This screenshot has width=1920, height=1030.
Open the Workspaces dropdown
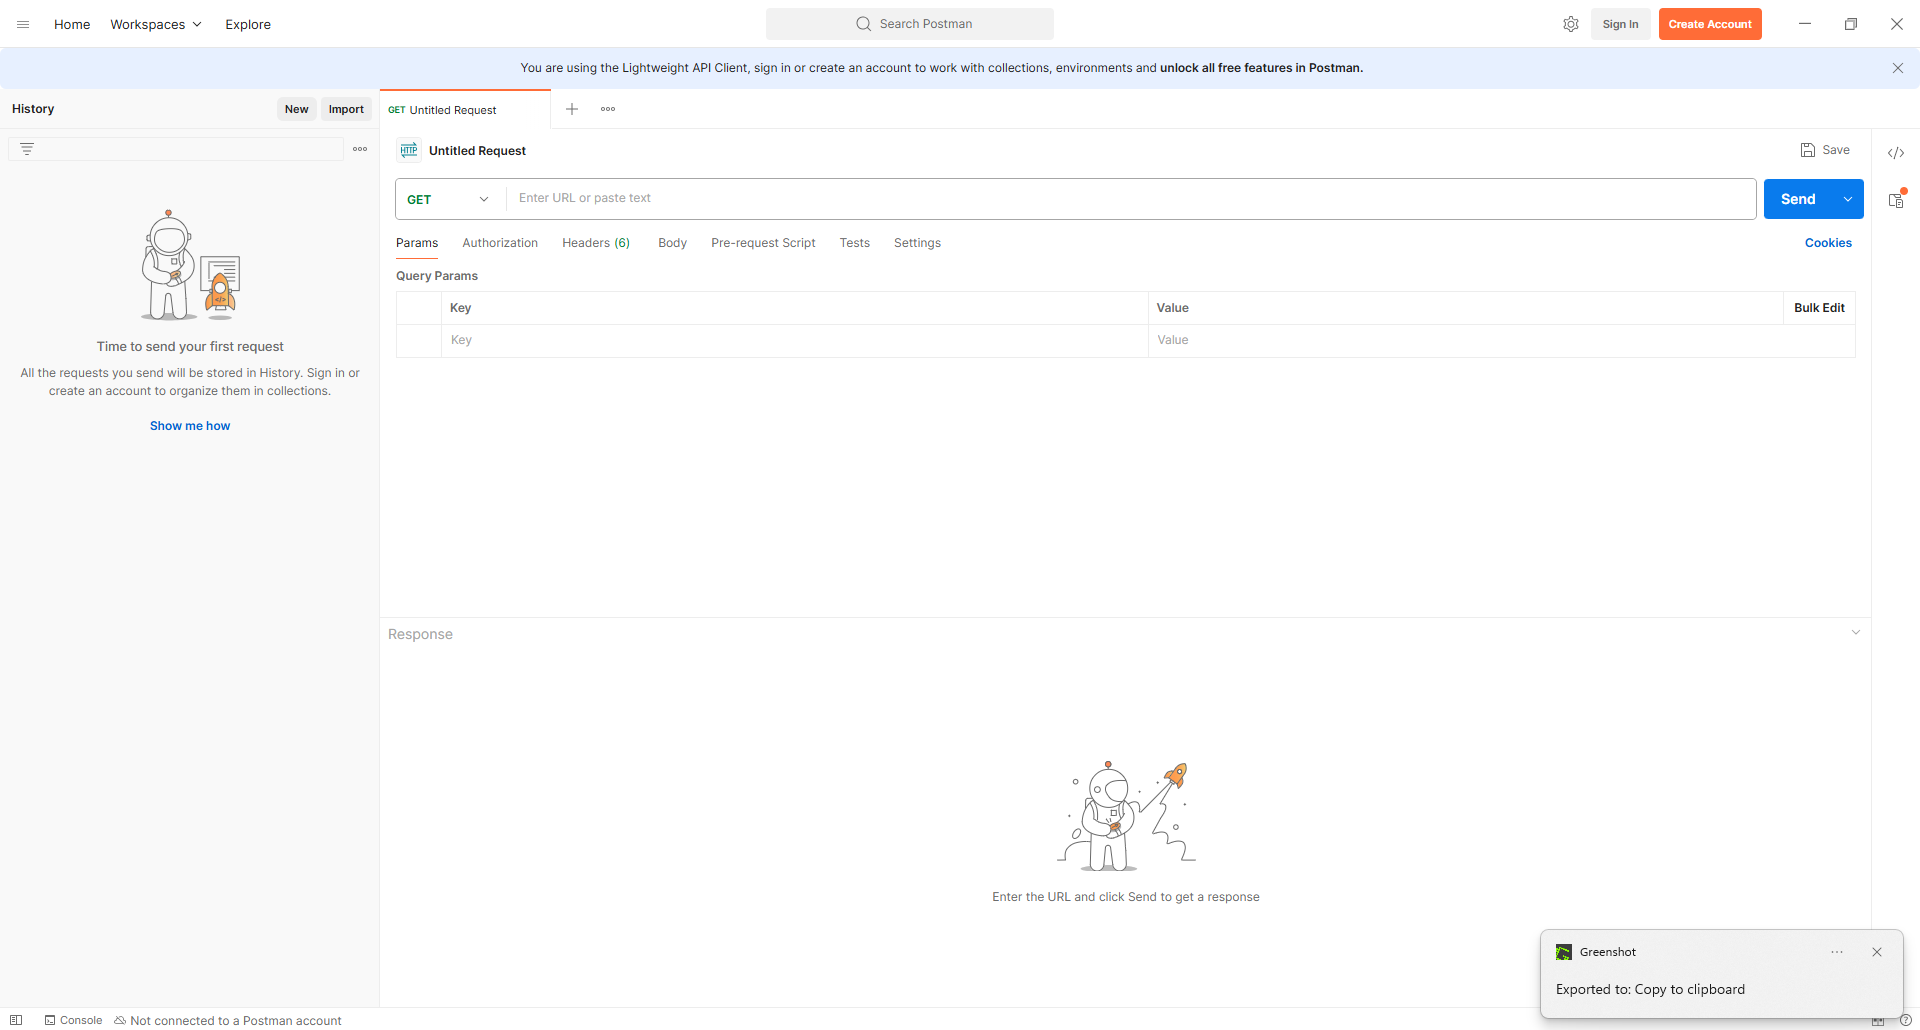[156, 24]
